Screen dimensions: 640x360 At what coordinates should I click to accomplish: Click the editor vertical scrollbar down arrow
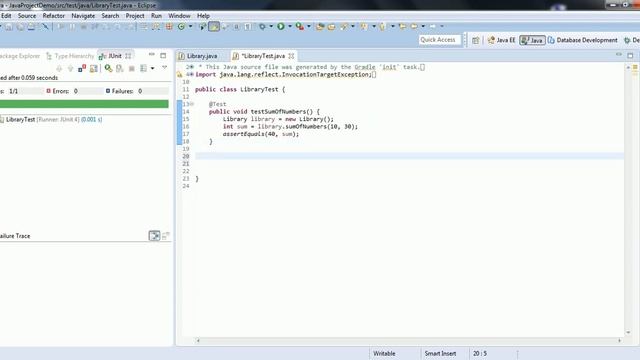click(x=628, y=333)
